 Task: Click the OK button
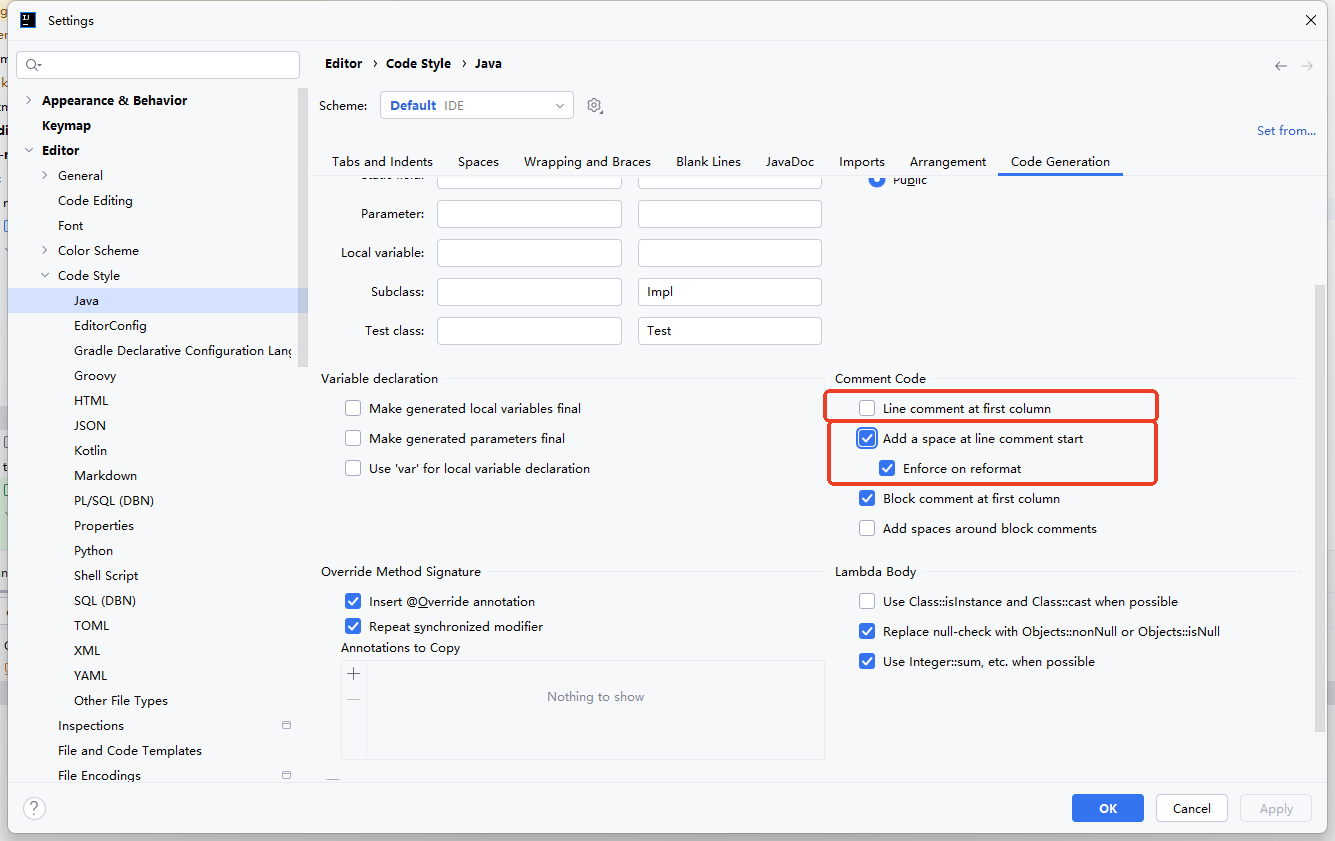(1108, 808)
